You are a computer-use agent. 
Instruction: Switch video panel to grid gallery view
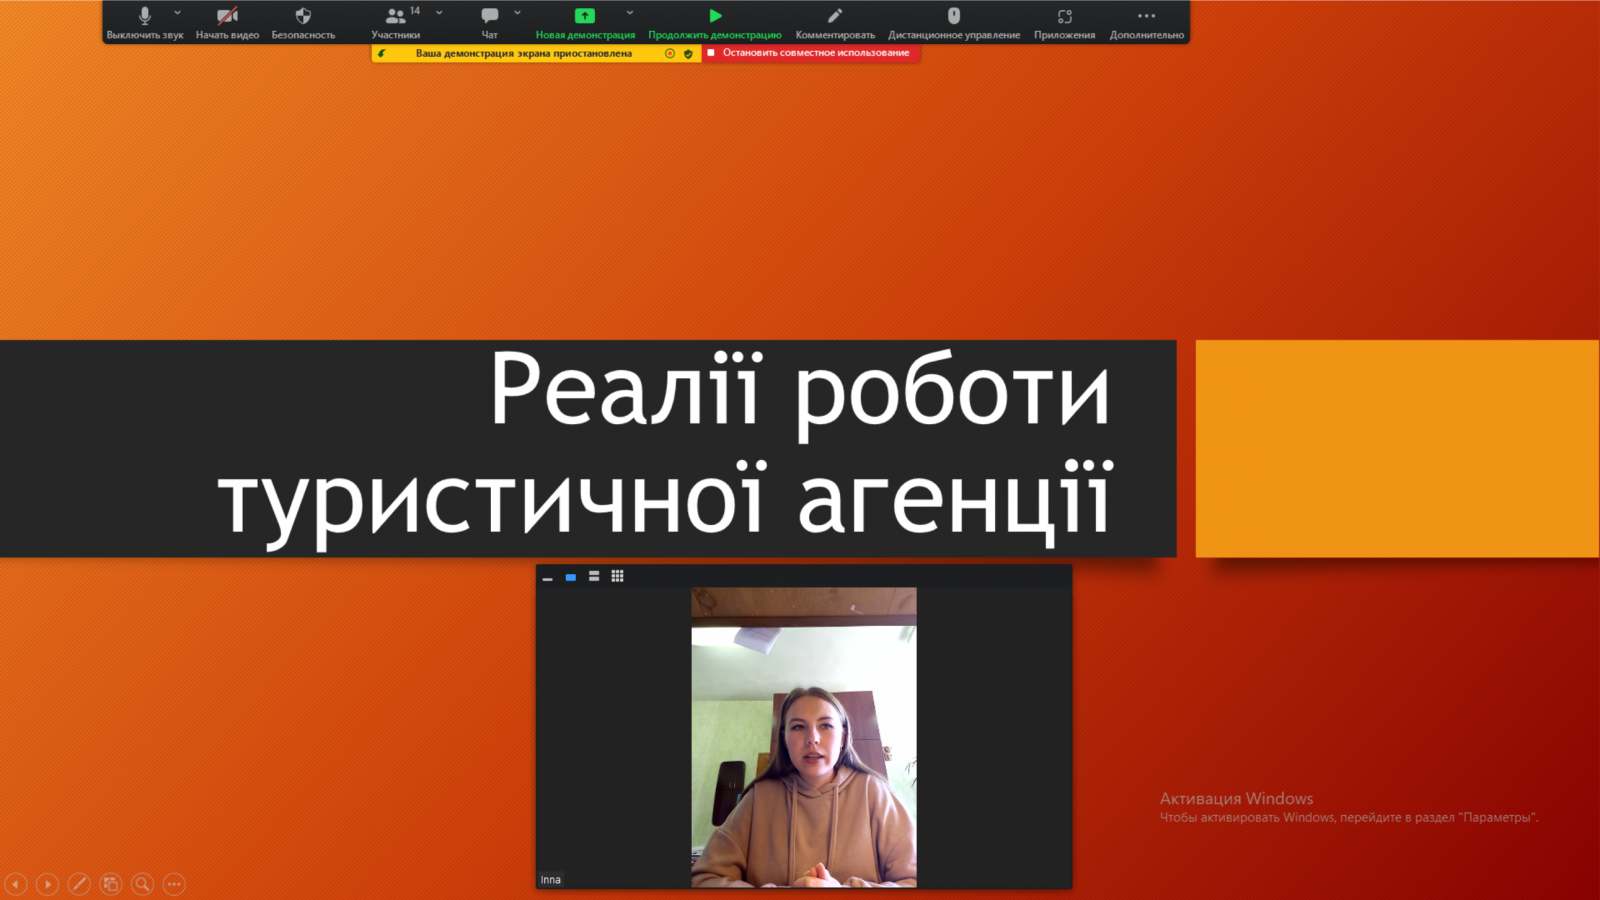click(x=617, y=576)
